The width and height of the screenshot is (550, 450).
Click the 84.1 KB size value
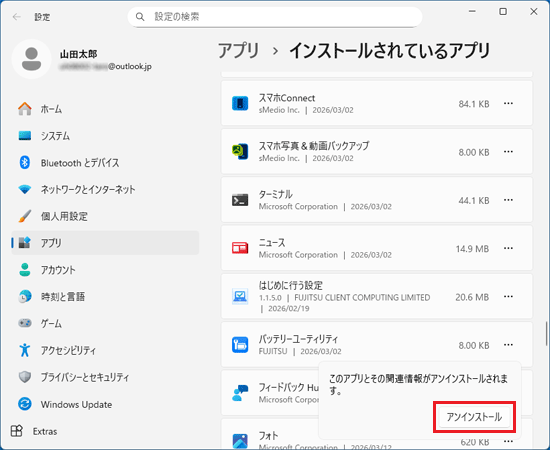474,104
